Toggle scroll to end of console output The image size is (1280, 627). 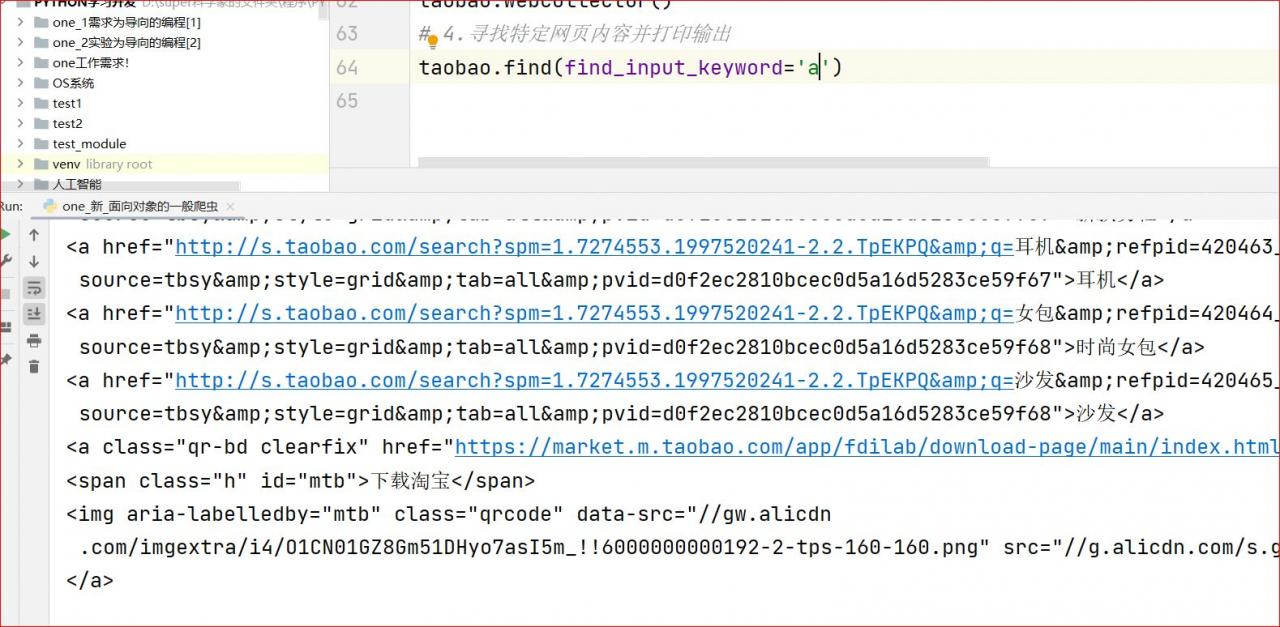[34, 314]
